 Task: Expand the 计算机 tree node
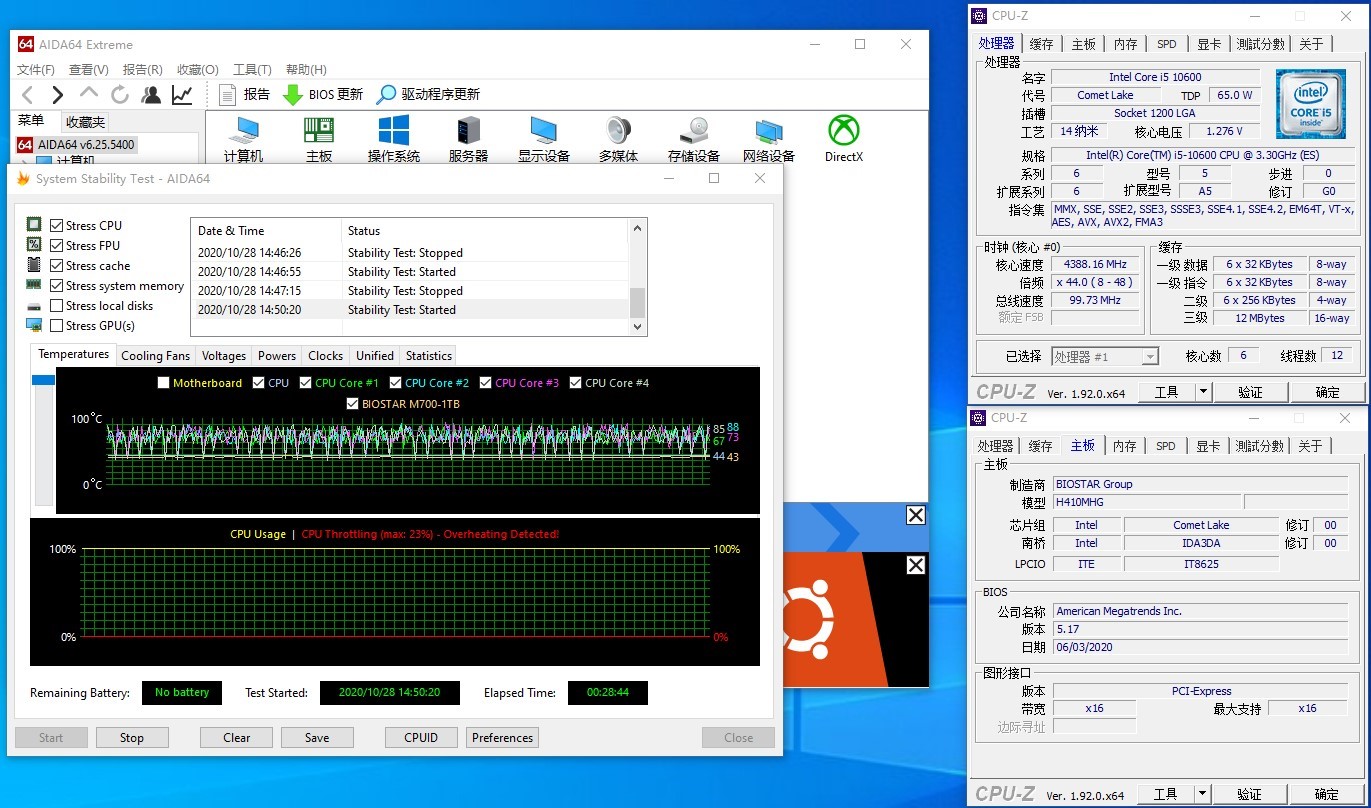[25, 161]
